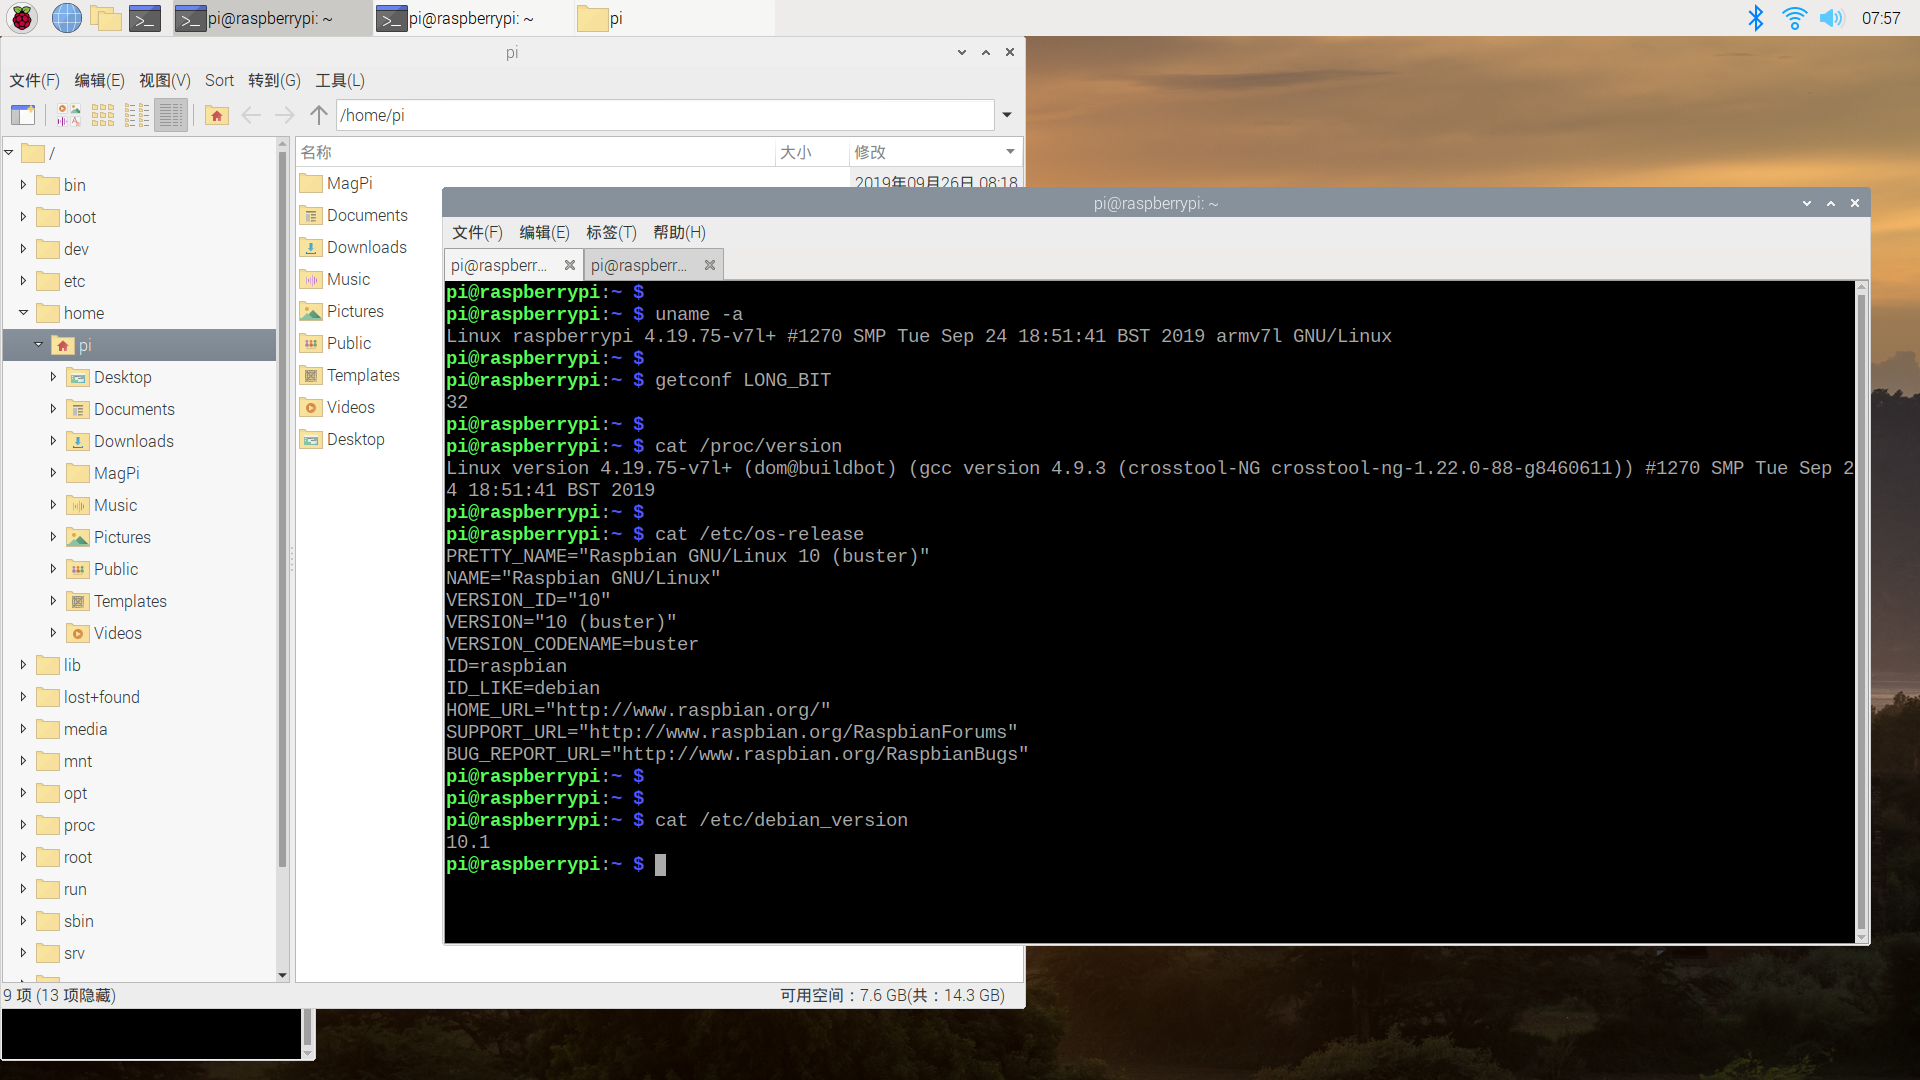Viewport: 1920px width, 1080px height.
Task: Collapse the pi folder in tree
Action: tap(38, 345)
